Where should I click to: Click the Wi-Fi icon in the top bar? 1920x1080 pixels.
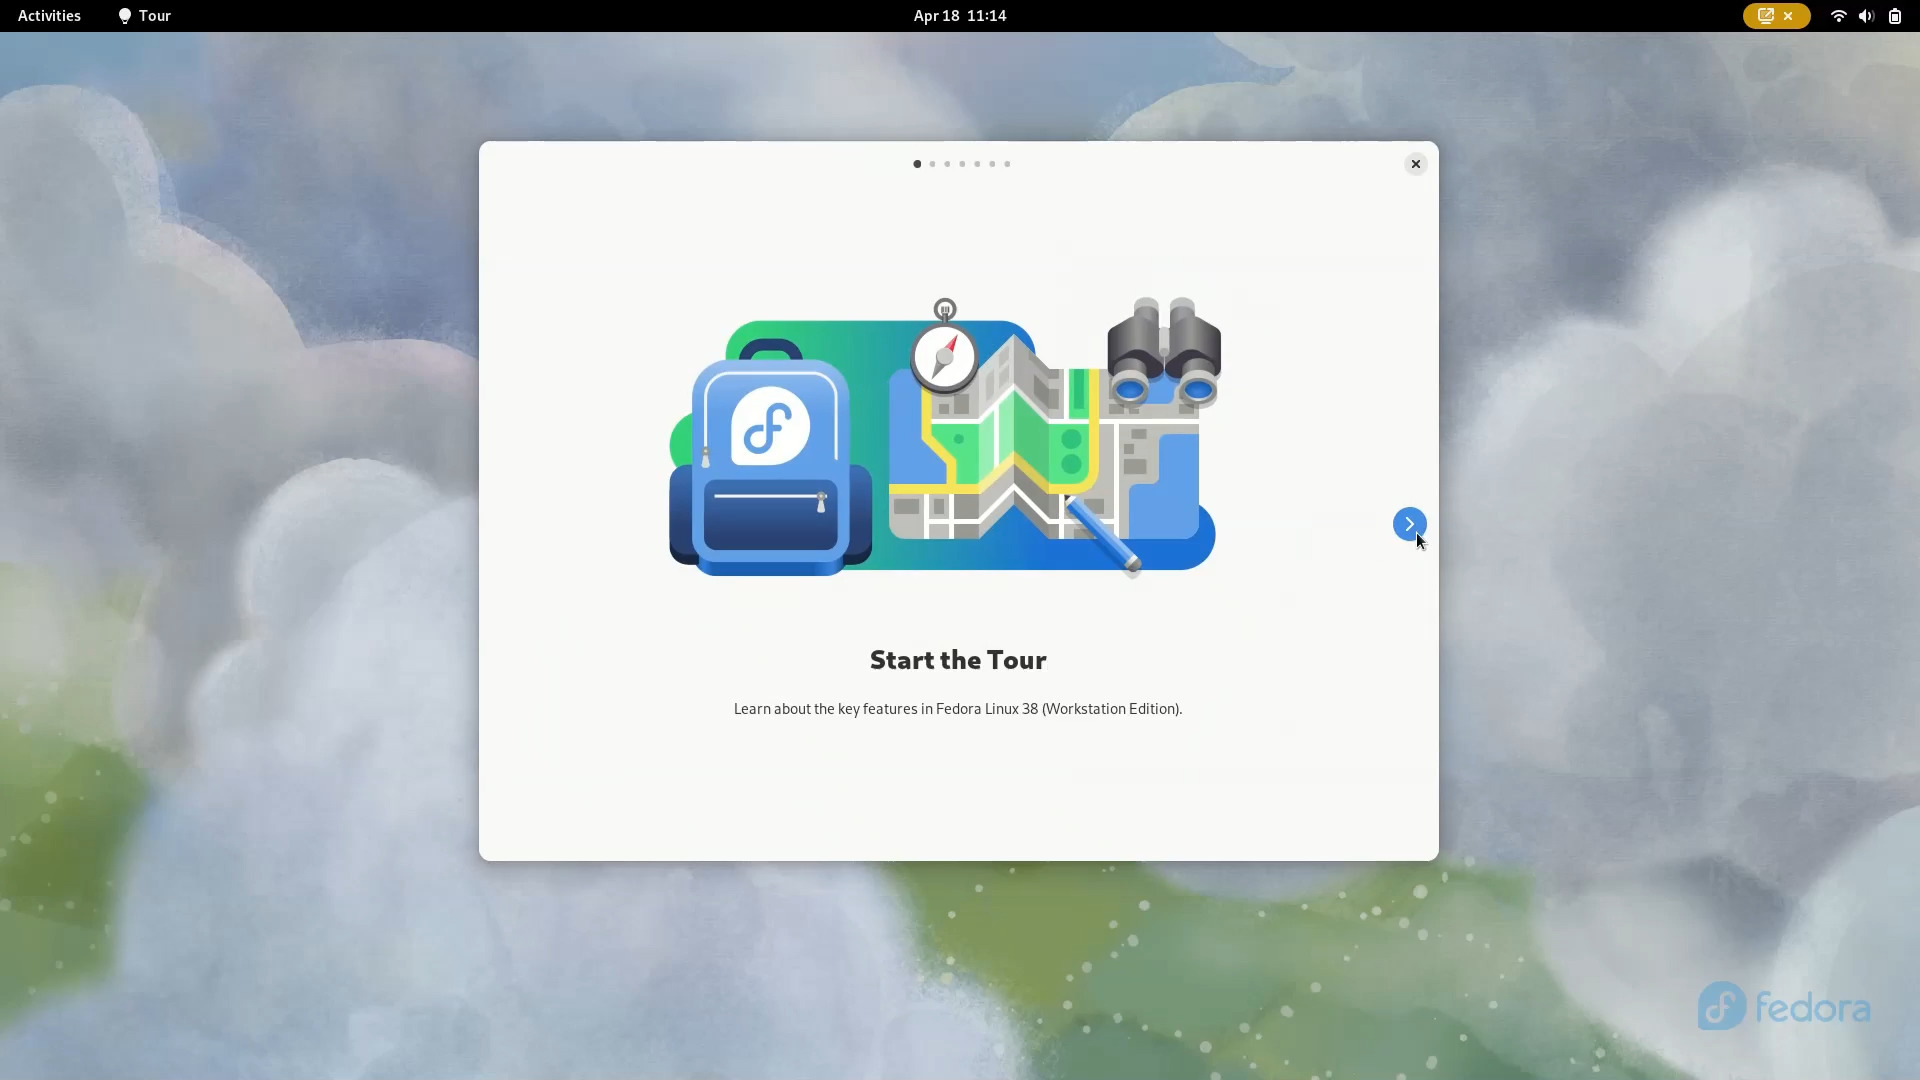point(1838,16)
